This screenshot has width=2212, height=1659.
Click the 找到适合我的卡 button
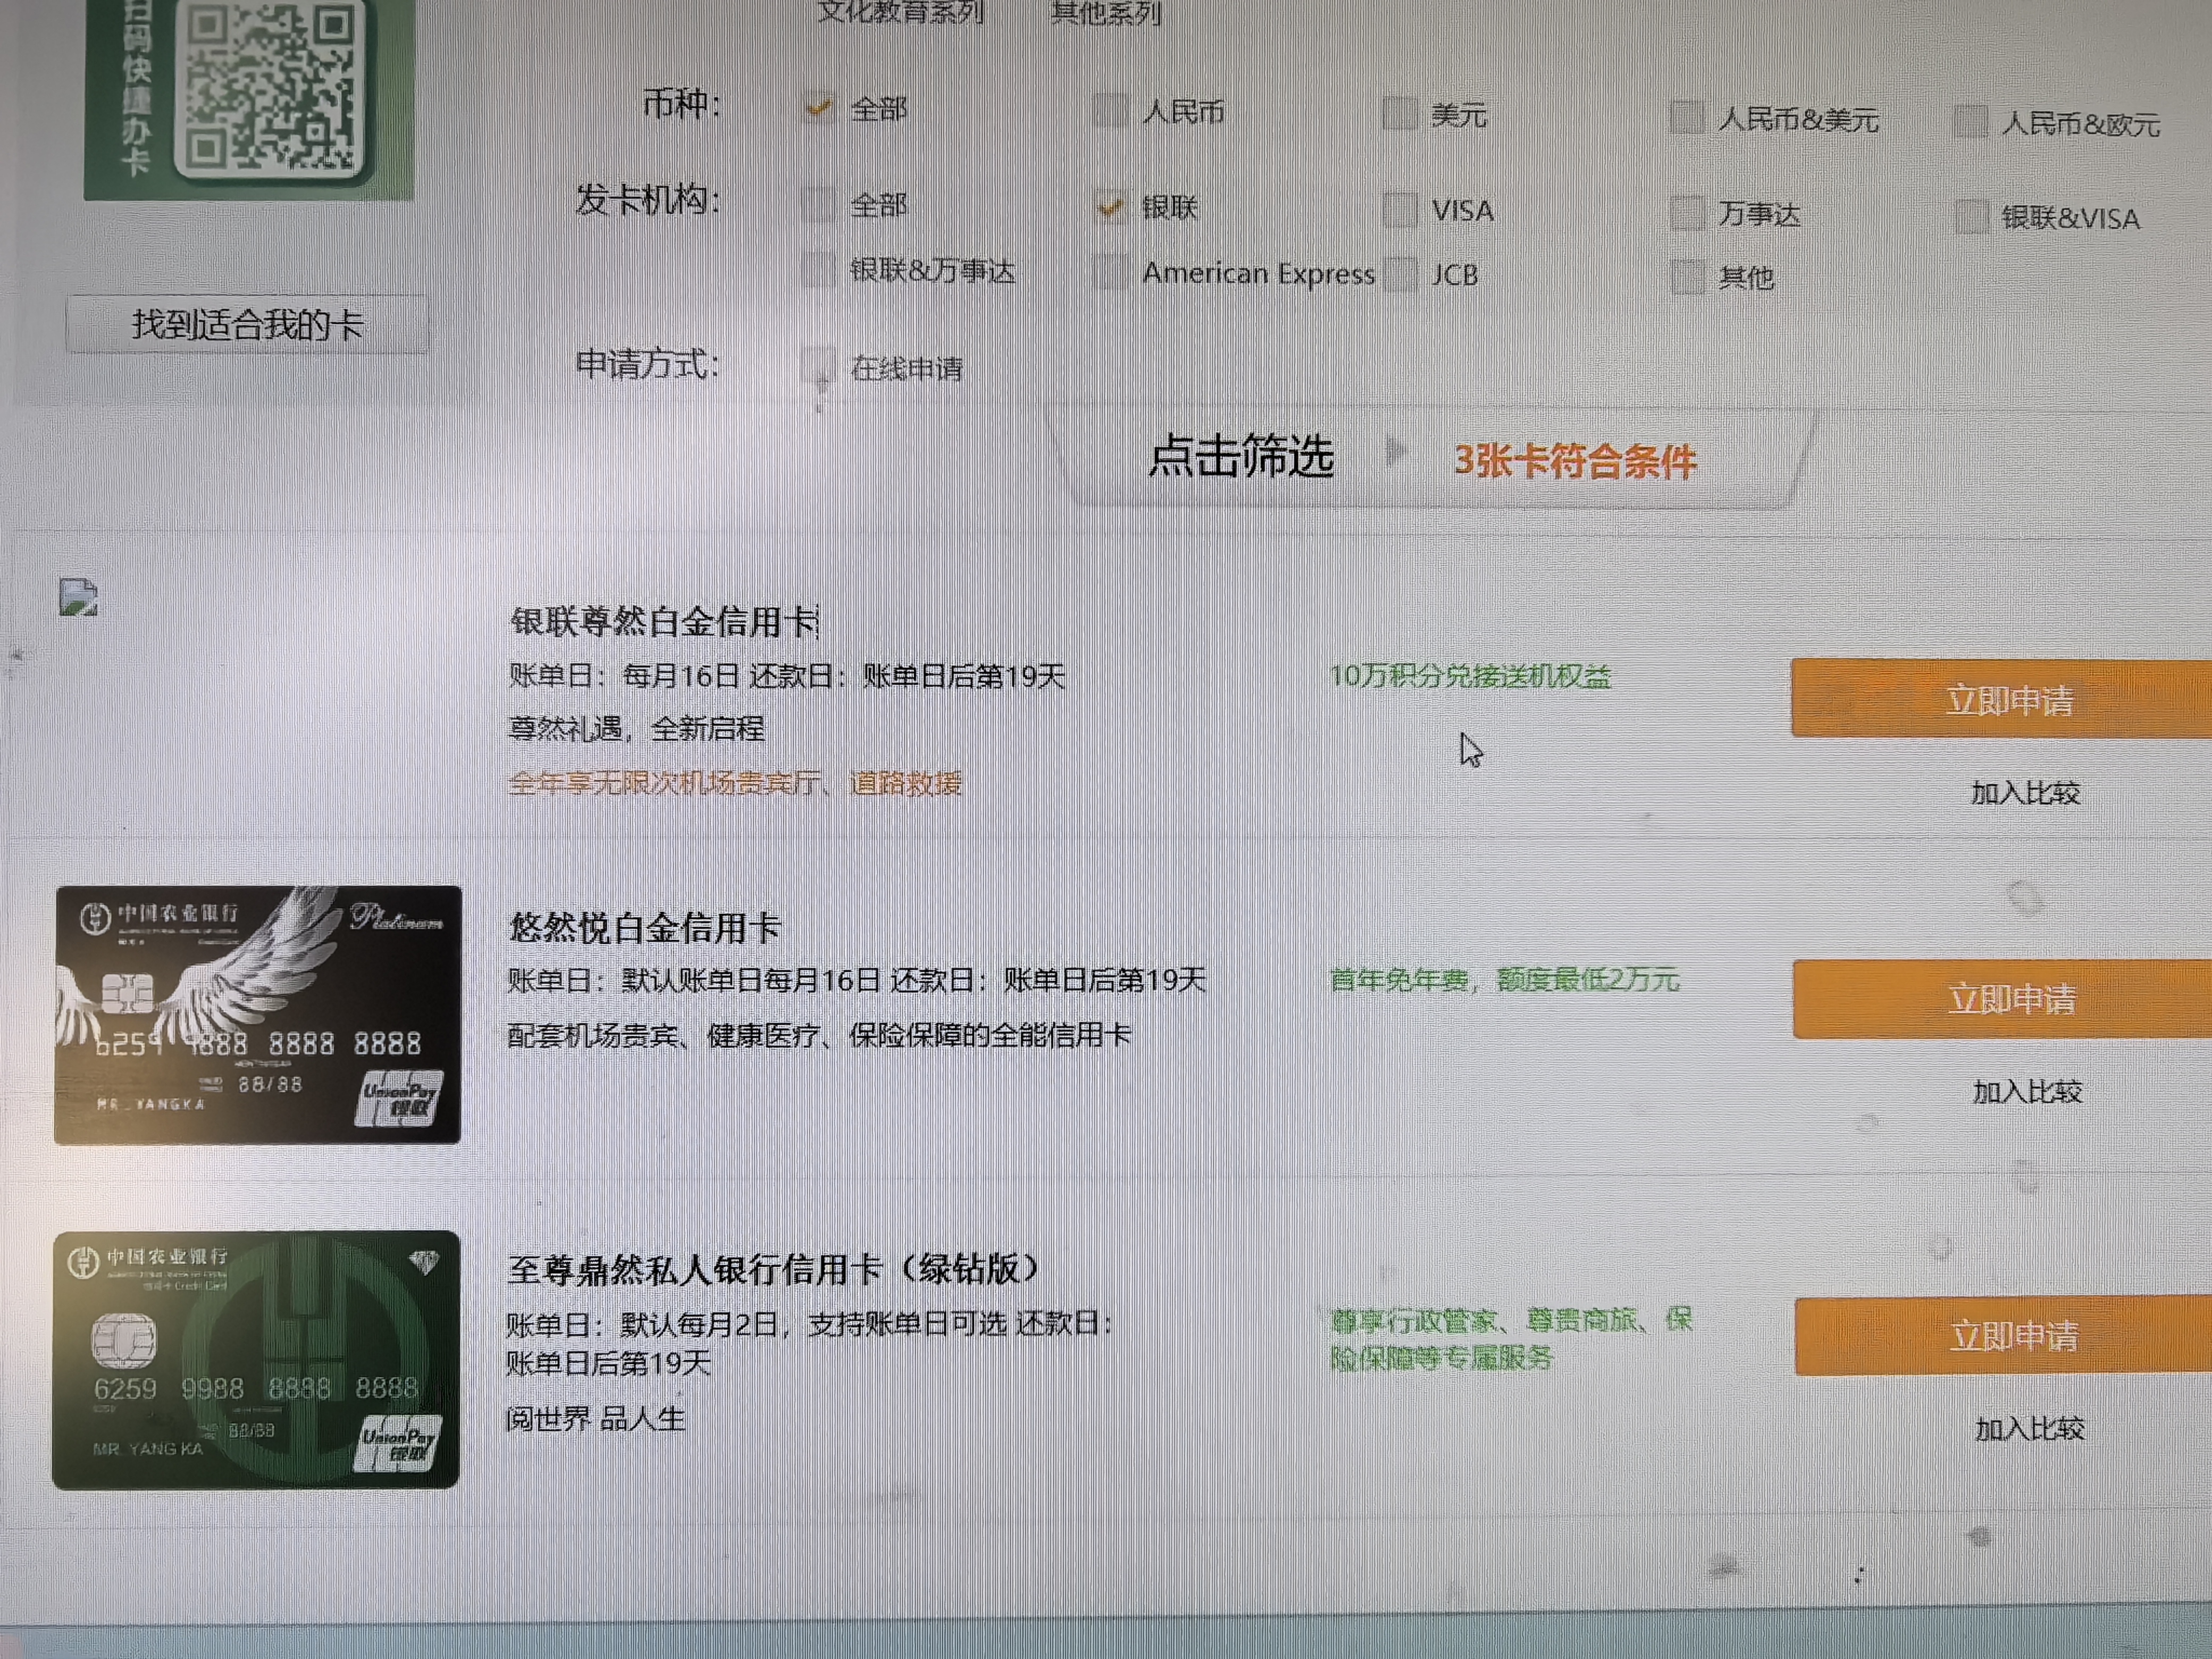tap(247, 324)
